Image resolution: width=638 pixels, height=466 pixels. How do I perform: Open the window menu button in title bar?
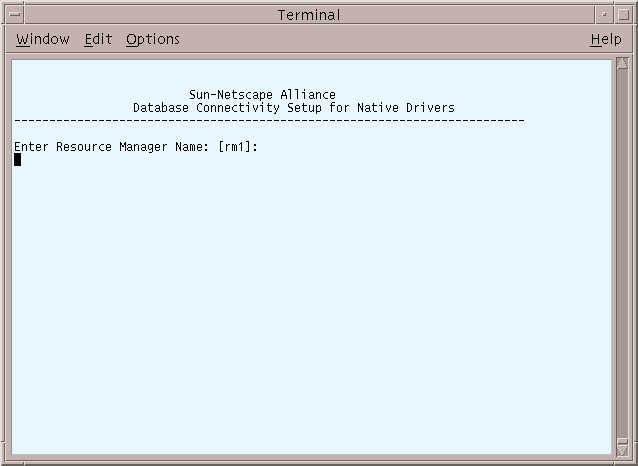click(x=15, y=15)
